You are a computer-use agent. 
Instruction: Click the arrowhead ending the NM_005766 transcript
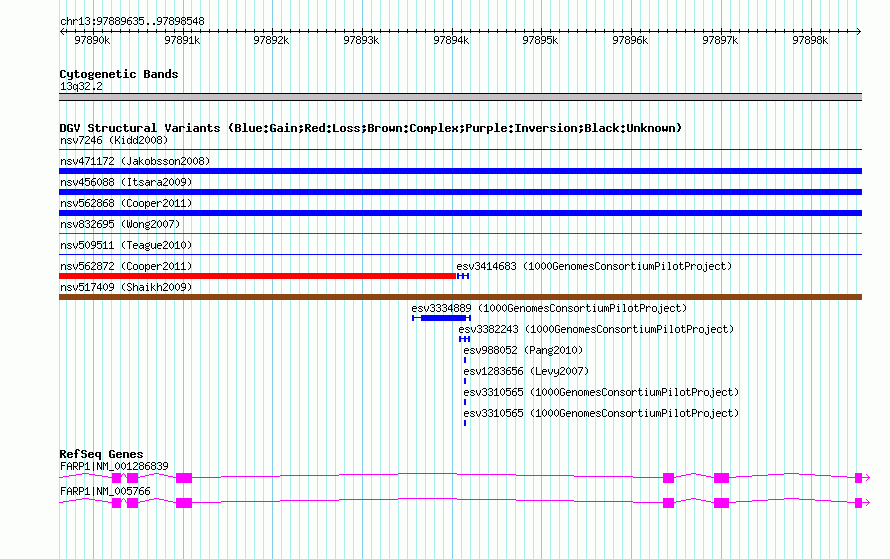867,503
